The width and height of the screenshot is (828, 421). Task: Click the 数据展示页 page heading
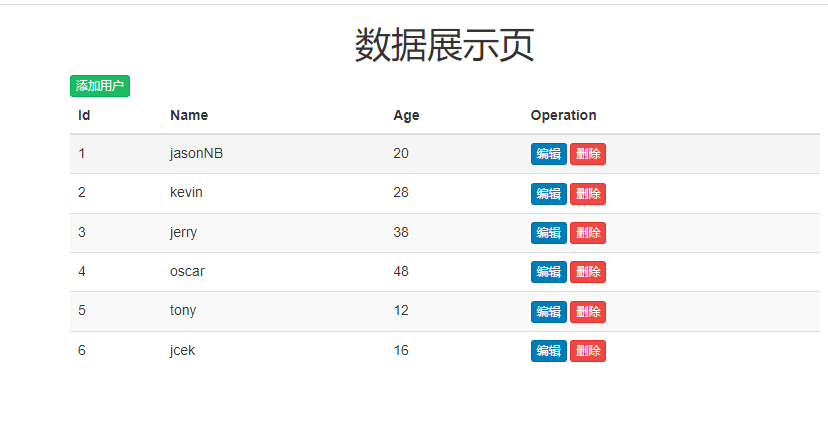pos(444,45)
